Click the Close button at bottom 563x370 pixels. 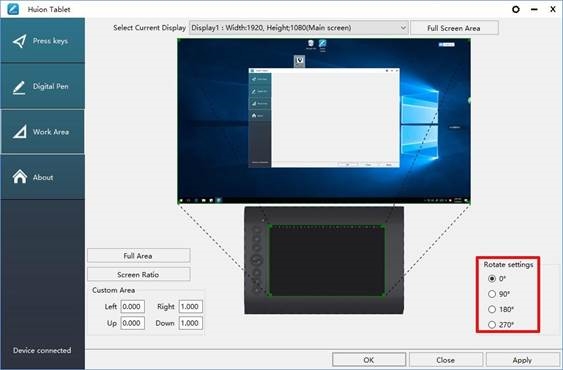[445, 360]
